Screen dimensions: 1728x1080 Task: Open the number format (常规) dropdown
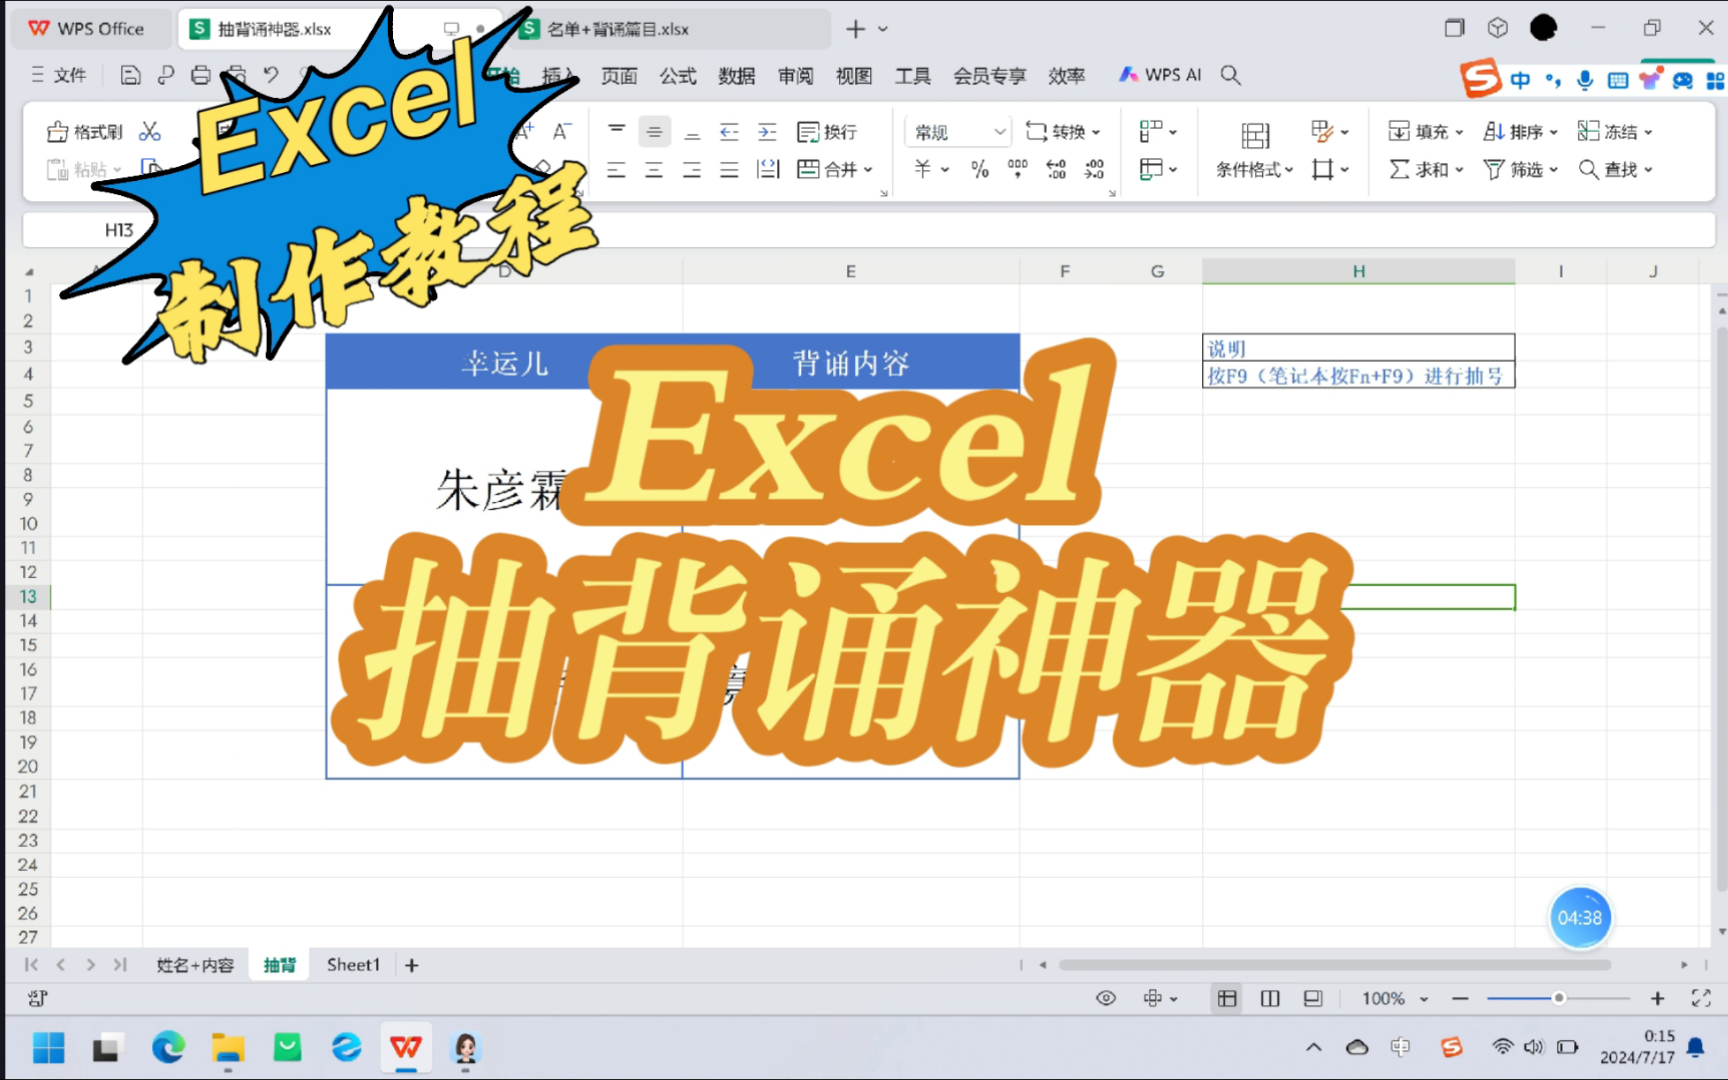(955, 131)
